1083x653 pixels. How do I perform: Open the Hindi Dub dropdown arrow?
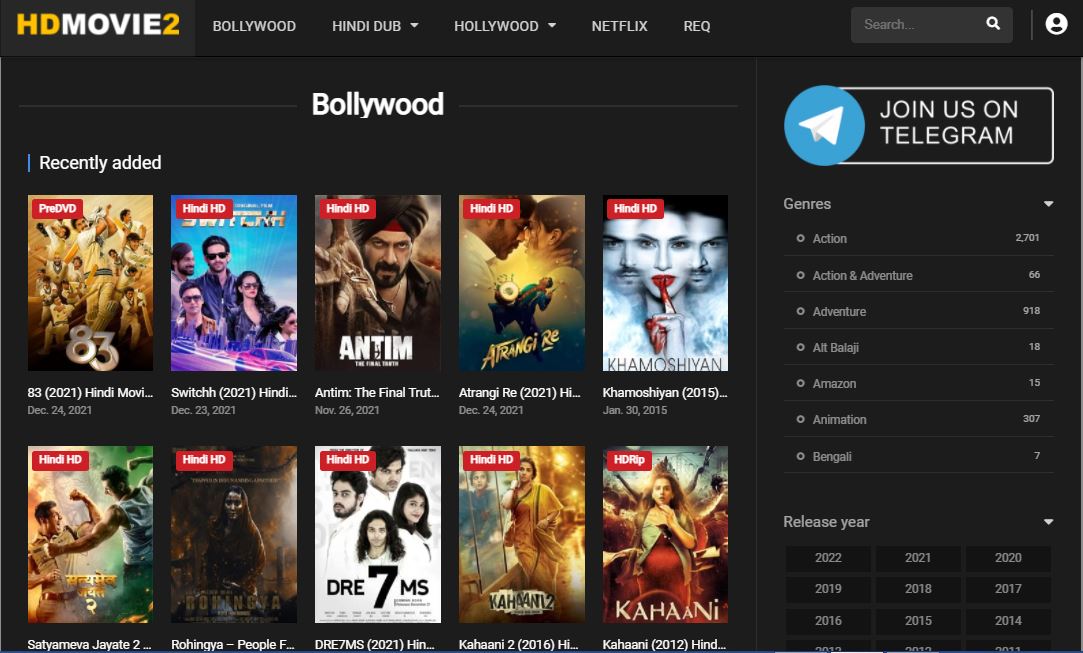click(414, 26)
